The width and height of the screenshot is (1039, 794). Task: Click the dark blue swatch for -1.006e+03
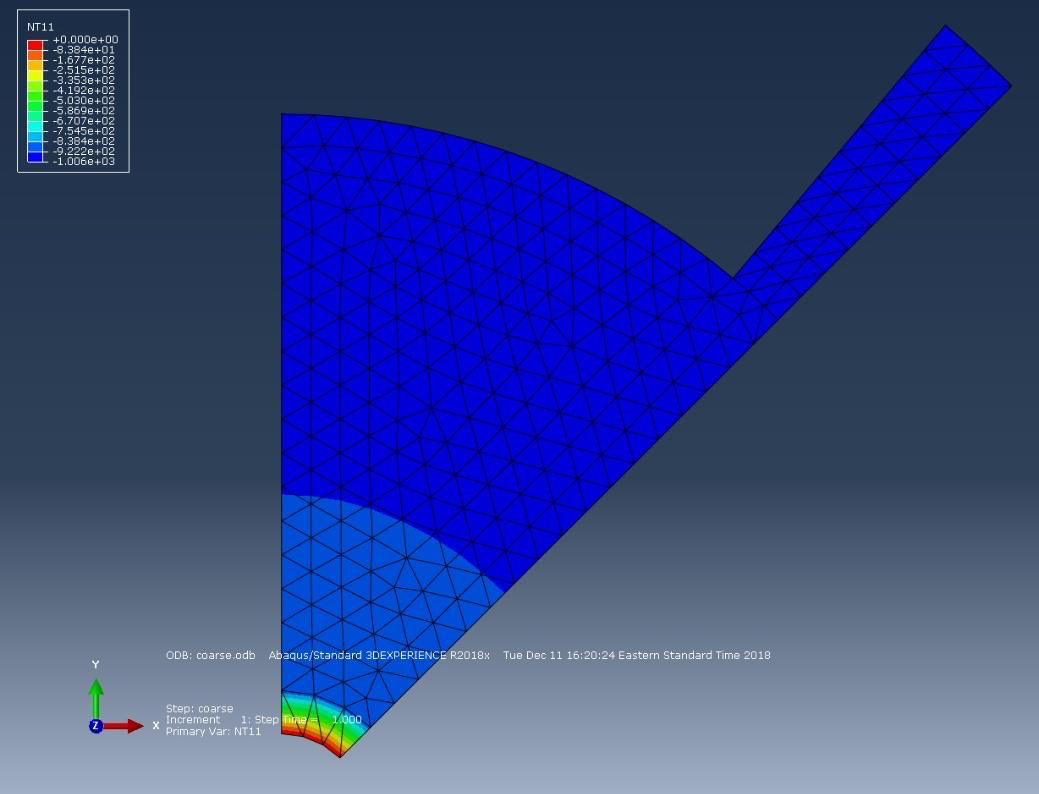pyautogui.click(x=35, y=158)
